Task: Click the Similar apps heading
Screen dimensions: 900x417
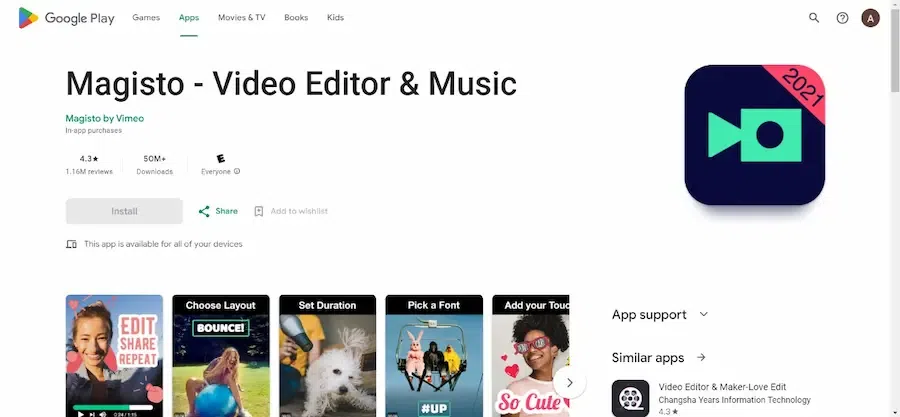Action: (x=648, y=357)
